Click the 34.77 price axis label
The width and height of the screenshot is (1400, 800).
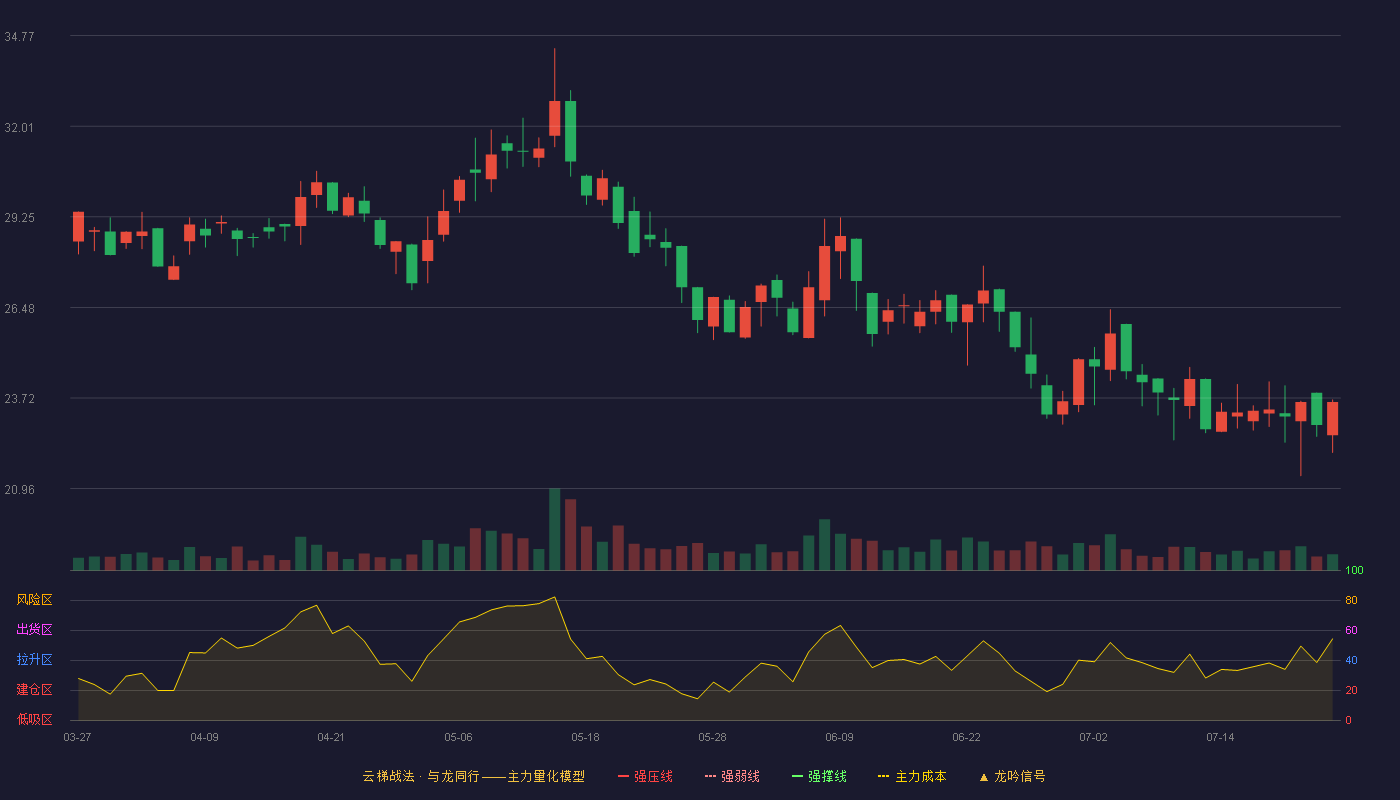[x=19, y=36]
